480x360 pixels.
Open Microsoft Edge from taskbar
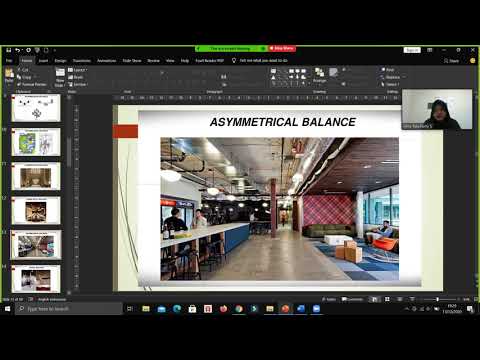coord(177,309)
